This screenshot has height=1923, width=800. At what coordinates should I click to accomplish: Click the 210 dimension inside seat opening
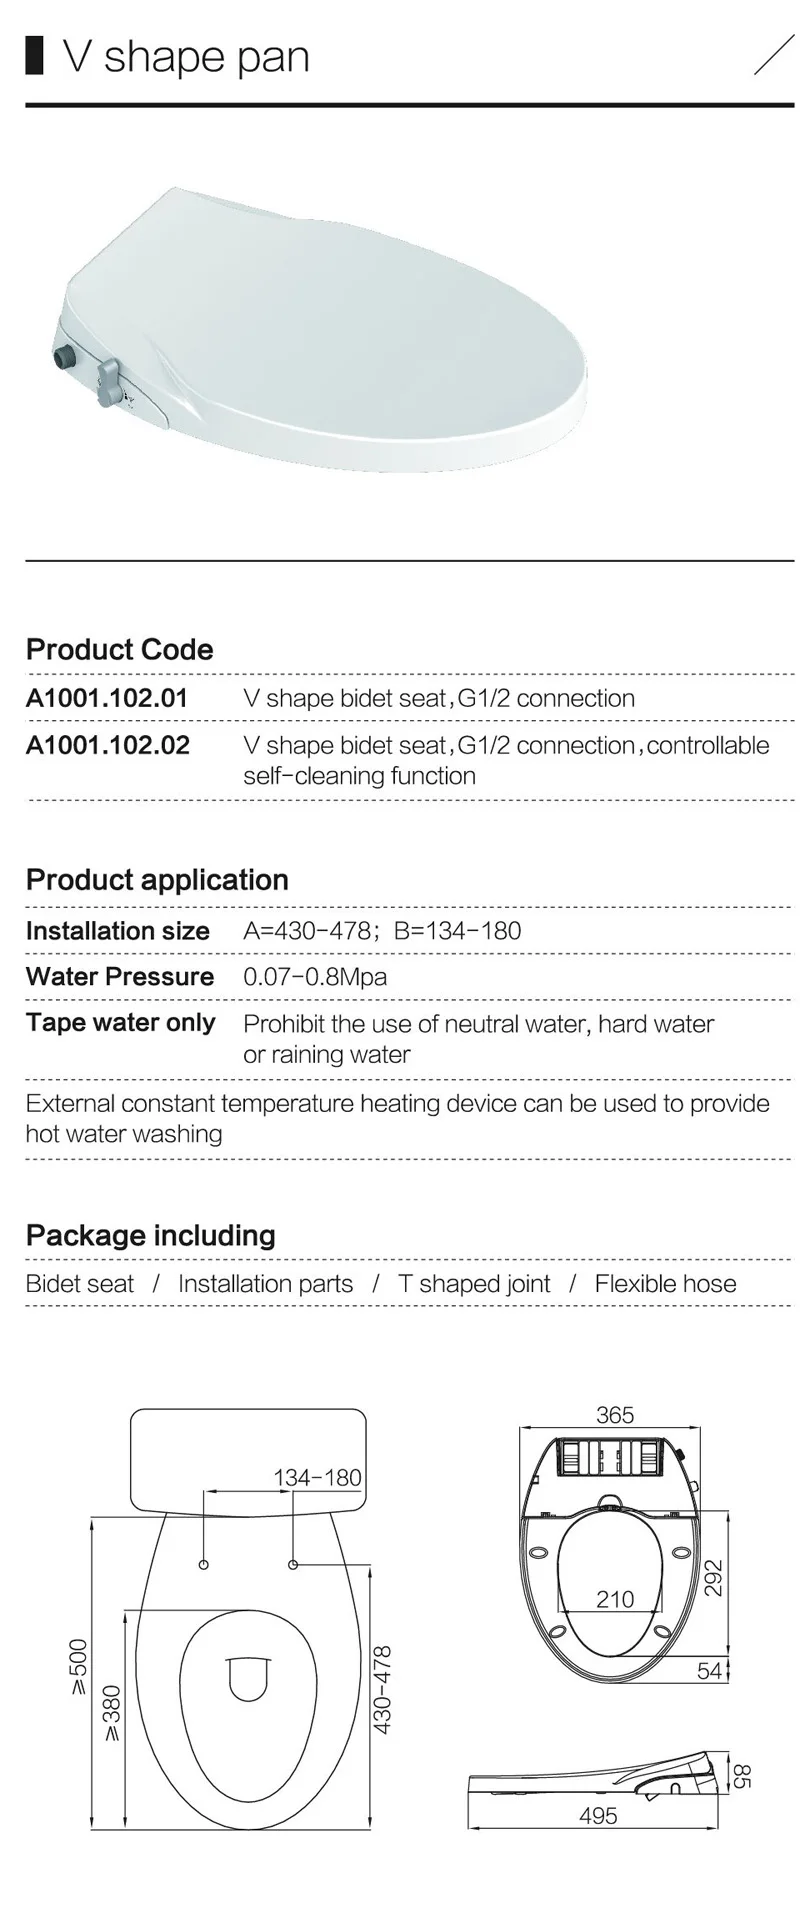(x=615, y=1599)
